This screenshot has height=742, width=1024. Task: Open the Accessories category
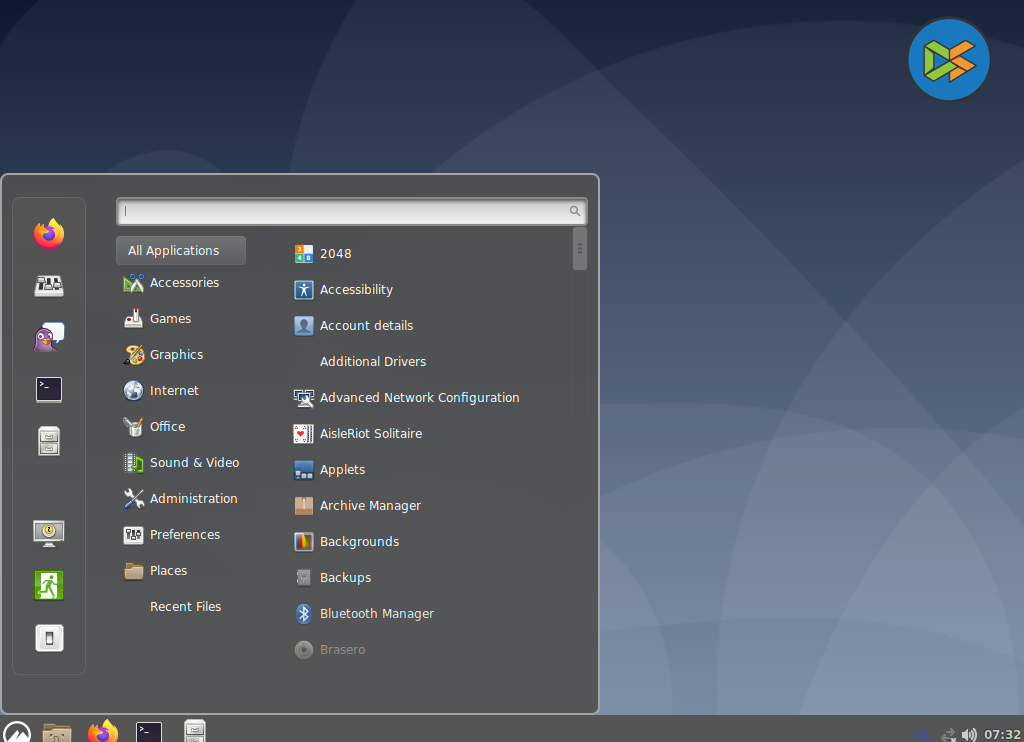coord(184,283)
